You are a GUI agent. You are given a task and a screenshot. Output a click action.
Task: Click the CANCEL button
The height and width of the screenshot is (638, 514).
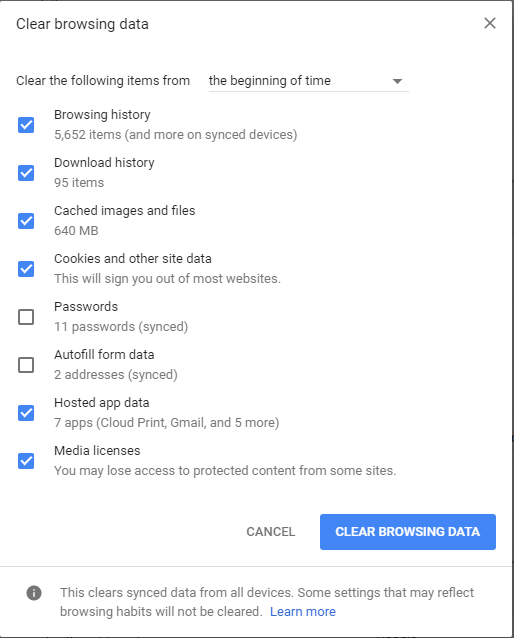click(271, 532)
